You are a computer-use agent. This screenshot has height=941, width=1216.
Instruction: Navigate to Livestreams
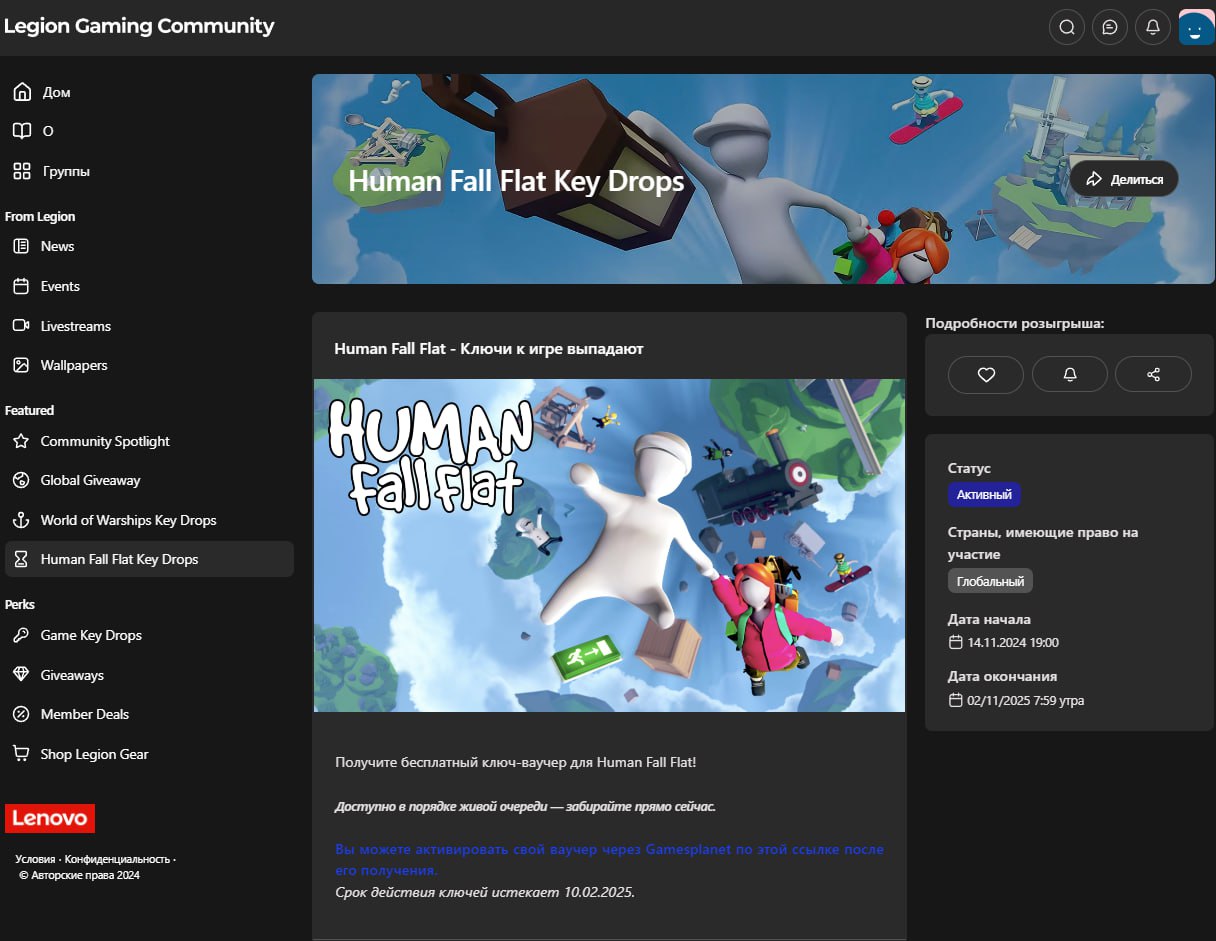[75, 326]
